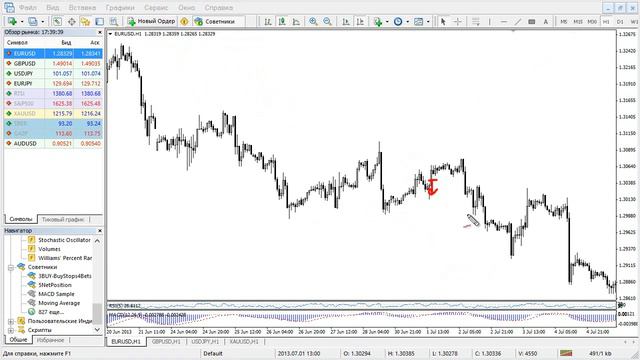Switch to M15 timeframe
The image size is (640, 360).
coord(578,22)
